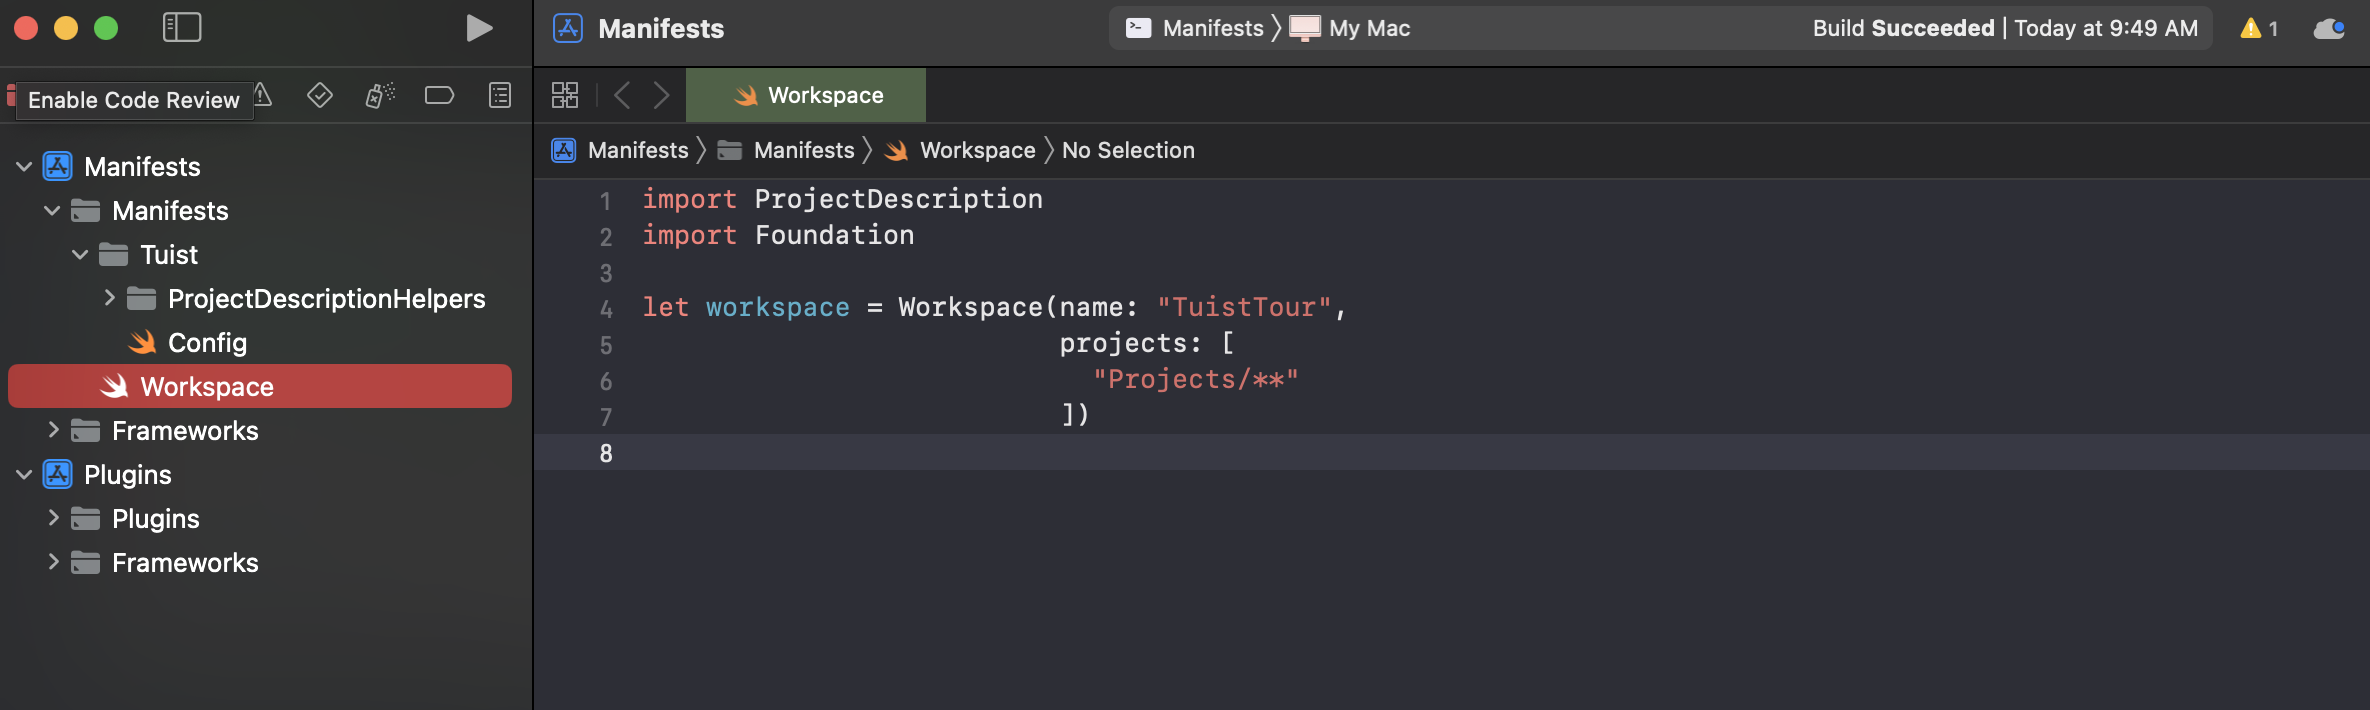Select the Workspace swift file in navigator
2370x710 pixels.
pos(260,386)
